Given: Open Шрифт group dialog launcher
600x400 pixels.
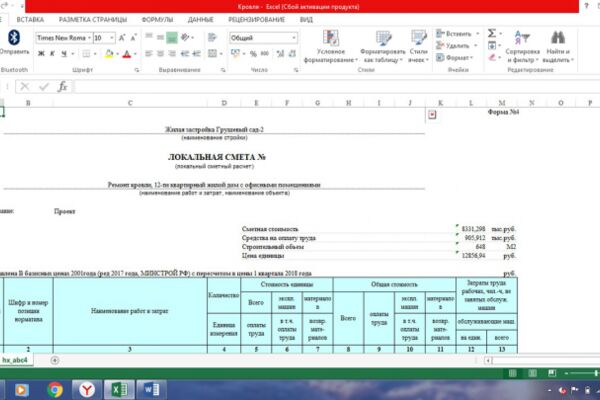Looking at the screenshot, I should [x=137, y=70].
